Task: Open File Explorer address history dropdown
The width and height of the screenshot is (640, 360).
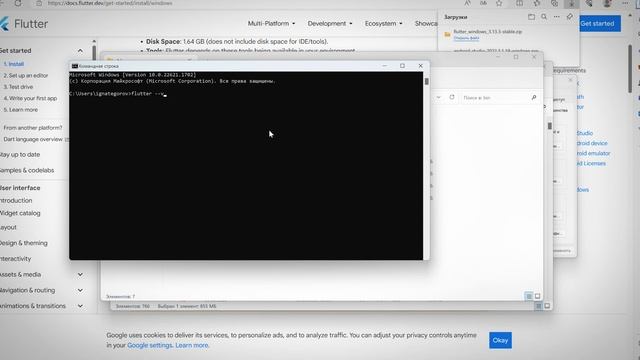Action: 438,97
